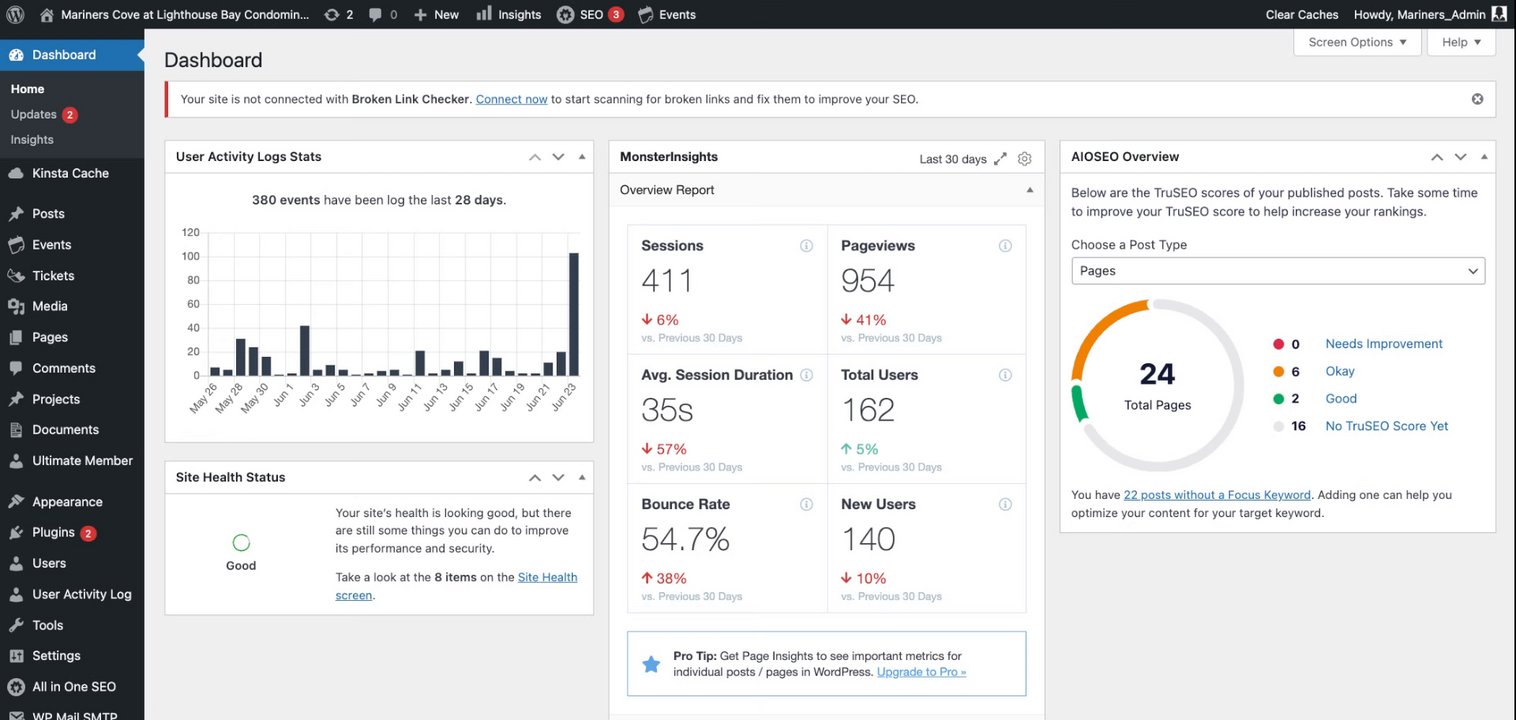
Task: Expand MonsterInsights report to full screen
Action: [x=1000, y=158]
